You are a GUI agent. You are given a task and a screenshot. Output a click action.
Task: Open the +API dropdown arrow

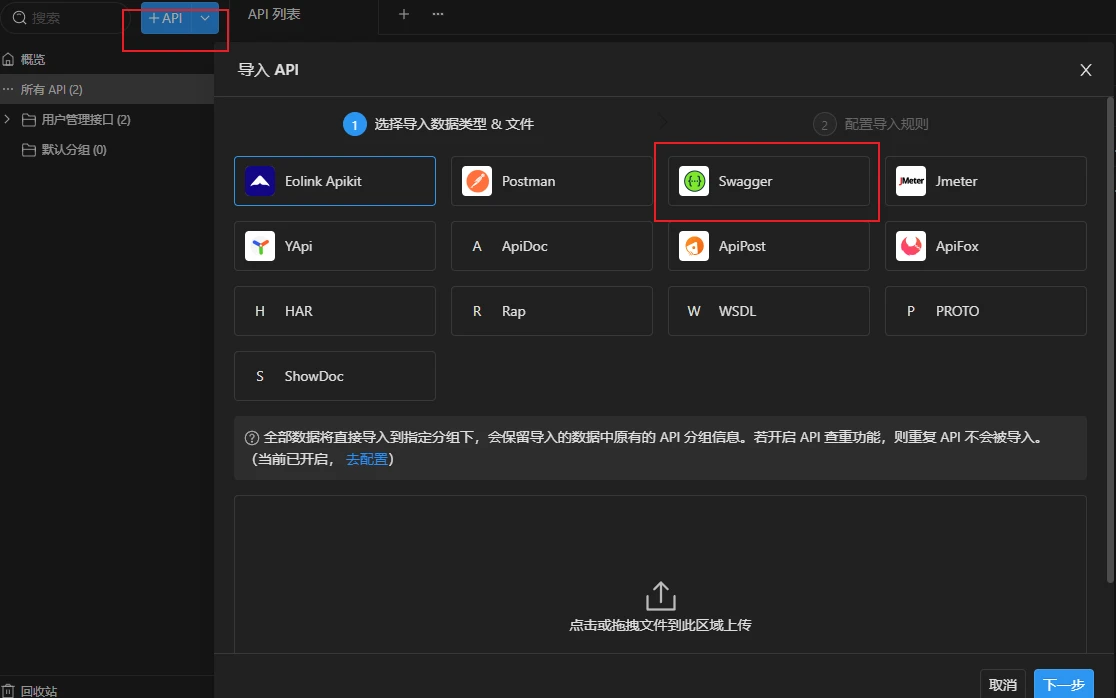pos(205,18)
